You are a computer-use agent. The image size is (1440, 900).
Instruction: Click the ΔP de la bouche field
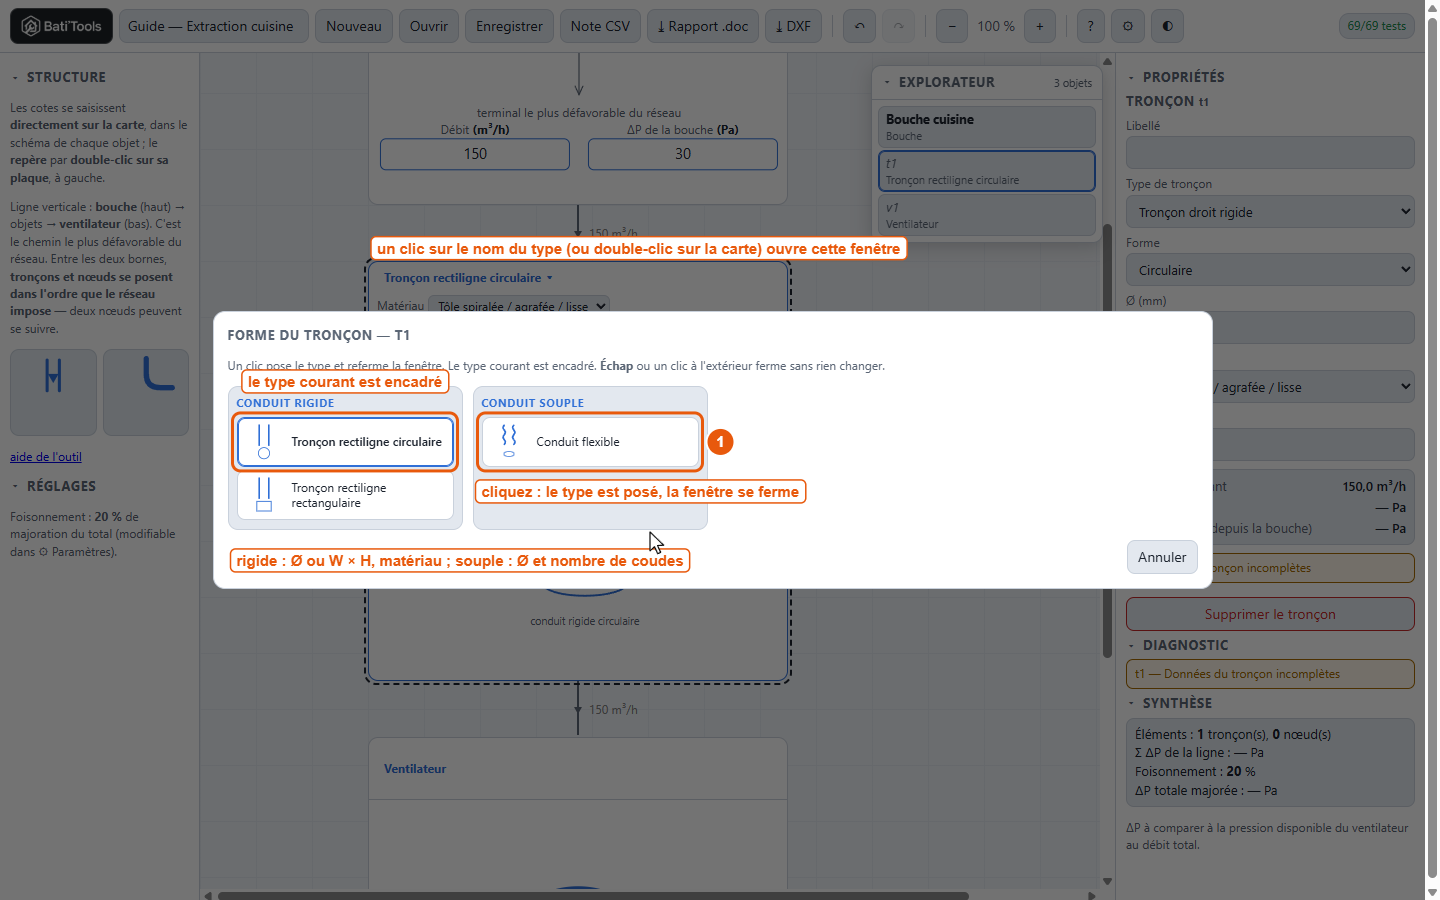[683, 154]
